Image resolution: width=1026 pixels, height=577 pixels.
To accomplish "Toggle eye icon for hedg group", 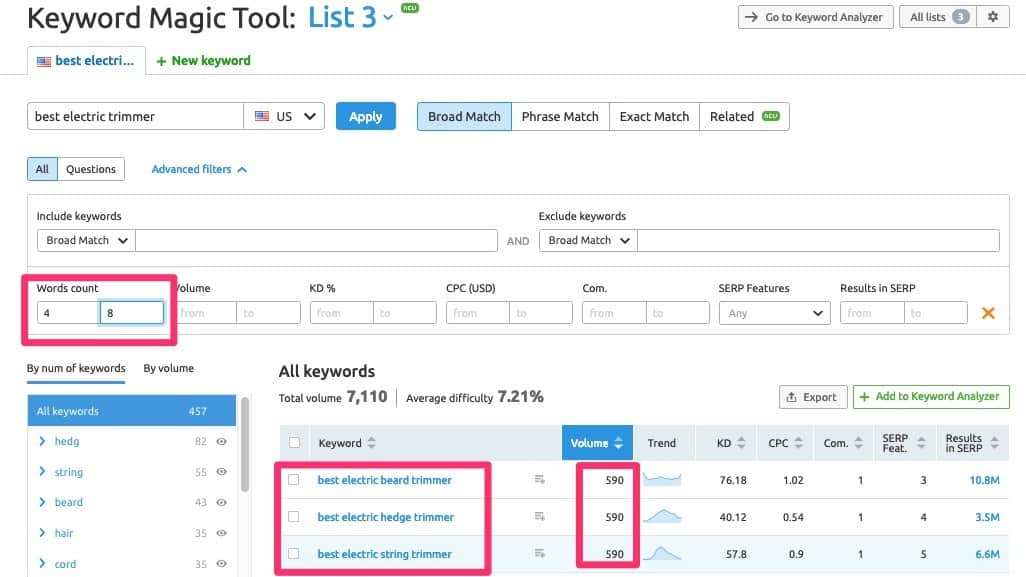I will (x=221, y=442).
